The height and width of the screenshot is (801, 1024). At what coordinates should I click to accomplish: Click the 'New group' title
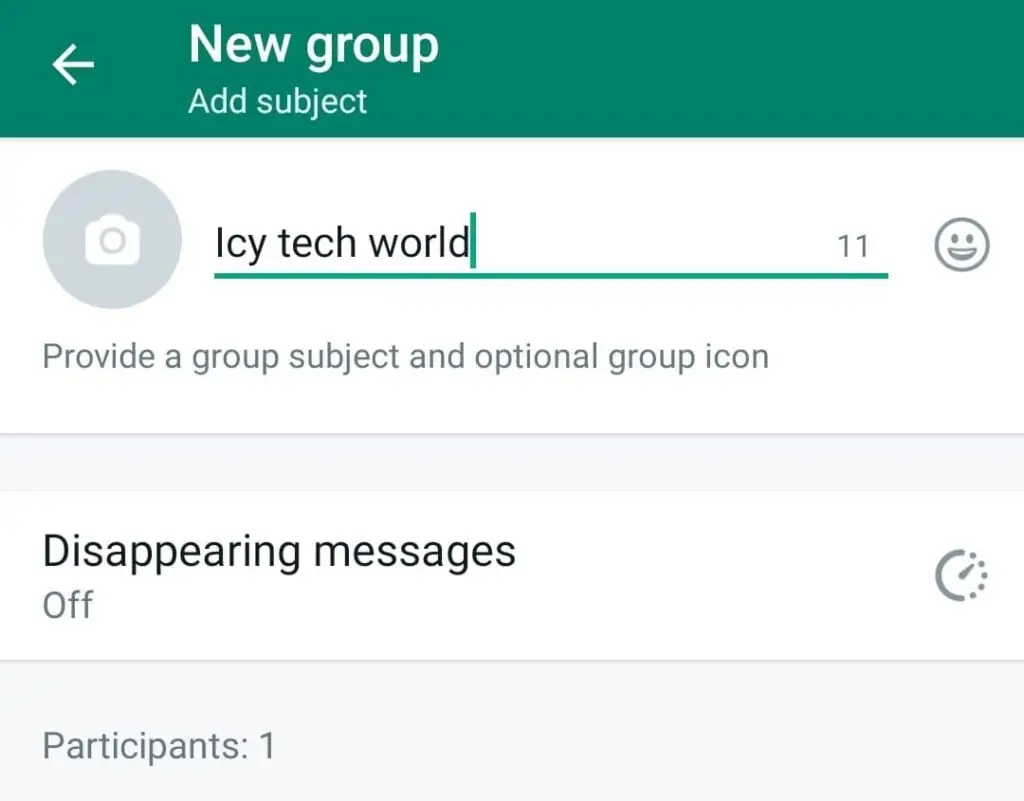(x=313, y=46)
